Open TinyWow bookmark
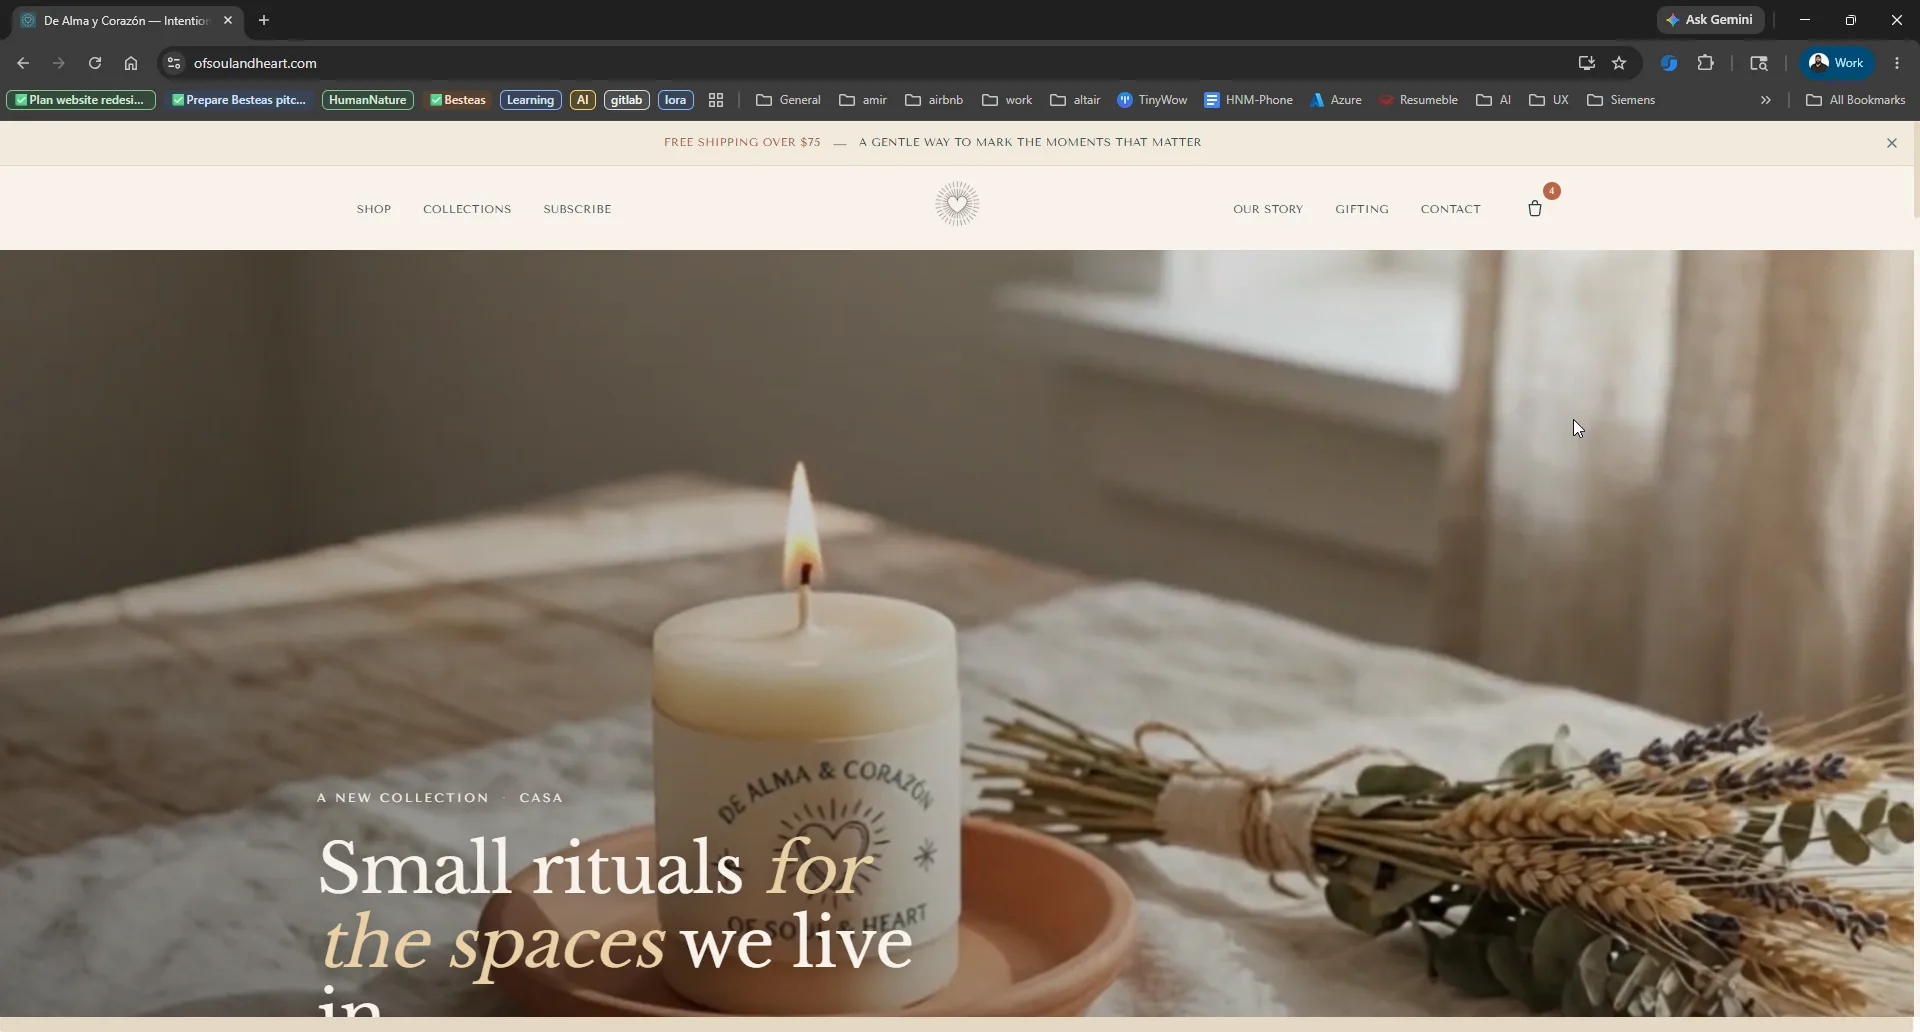The image size is (1920, 1032). click(x=1152, y=100)
